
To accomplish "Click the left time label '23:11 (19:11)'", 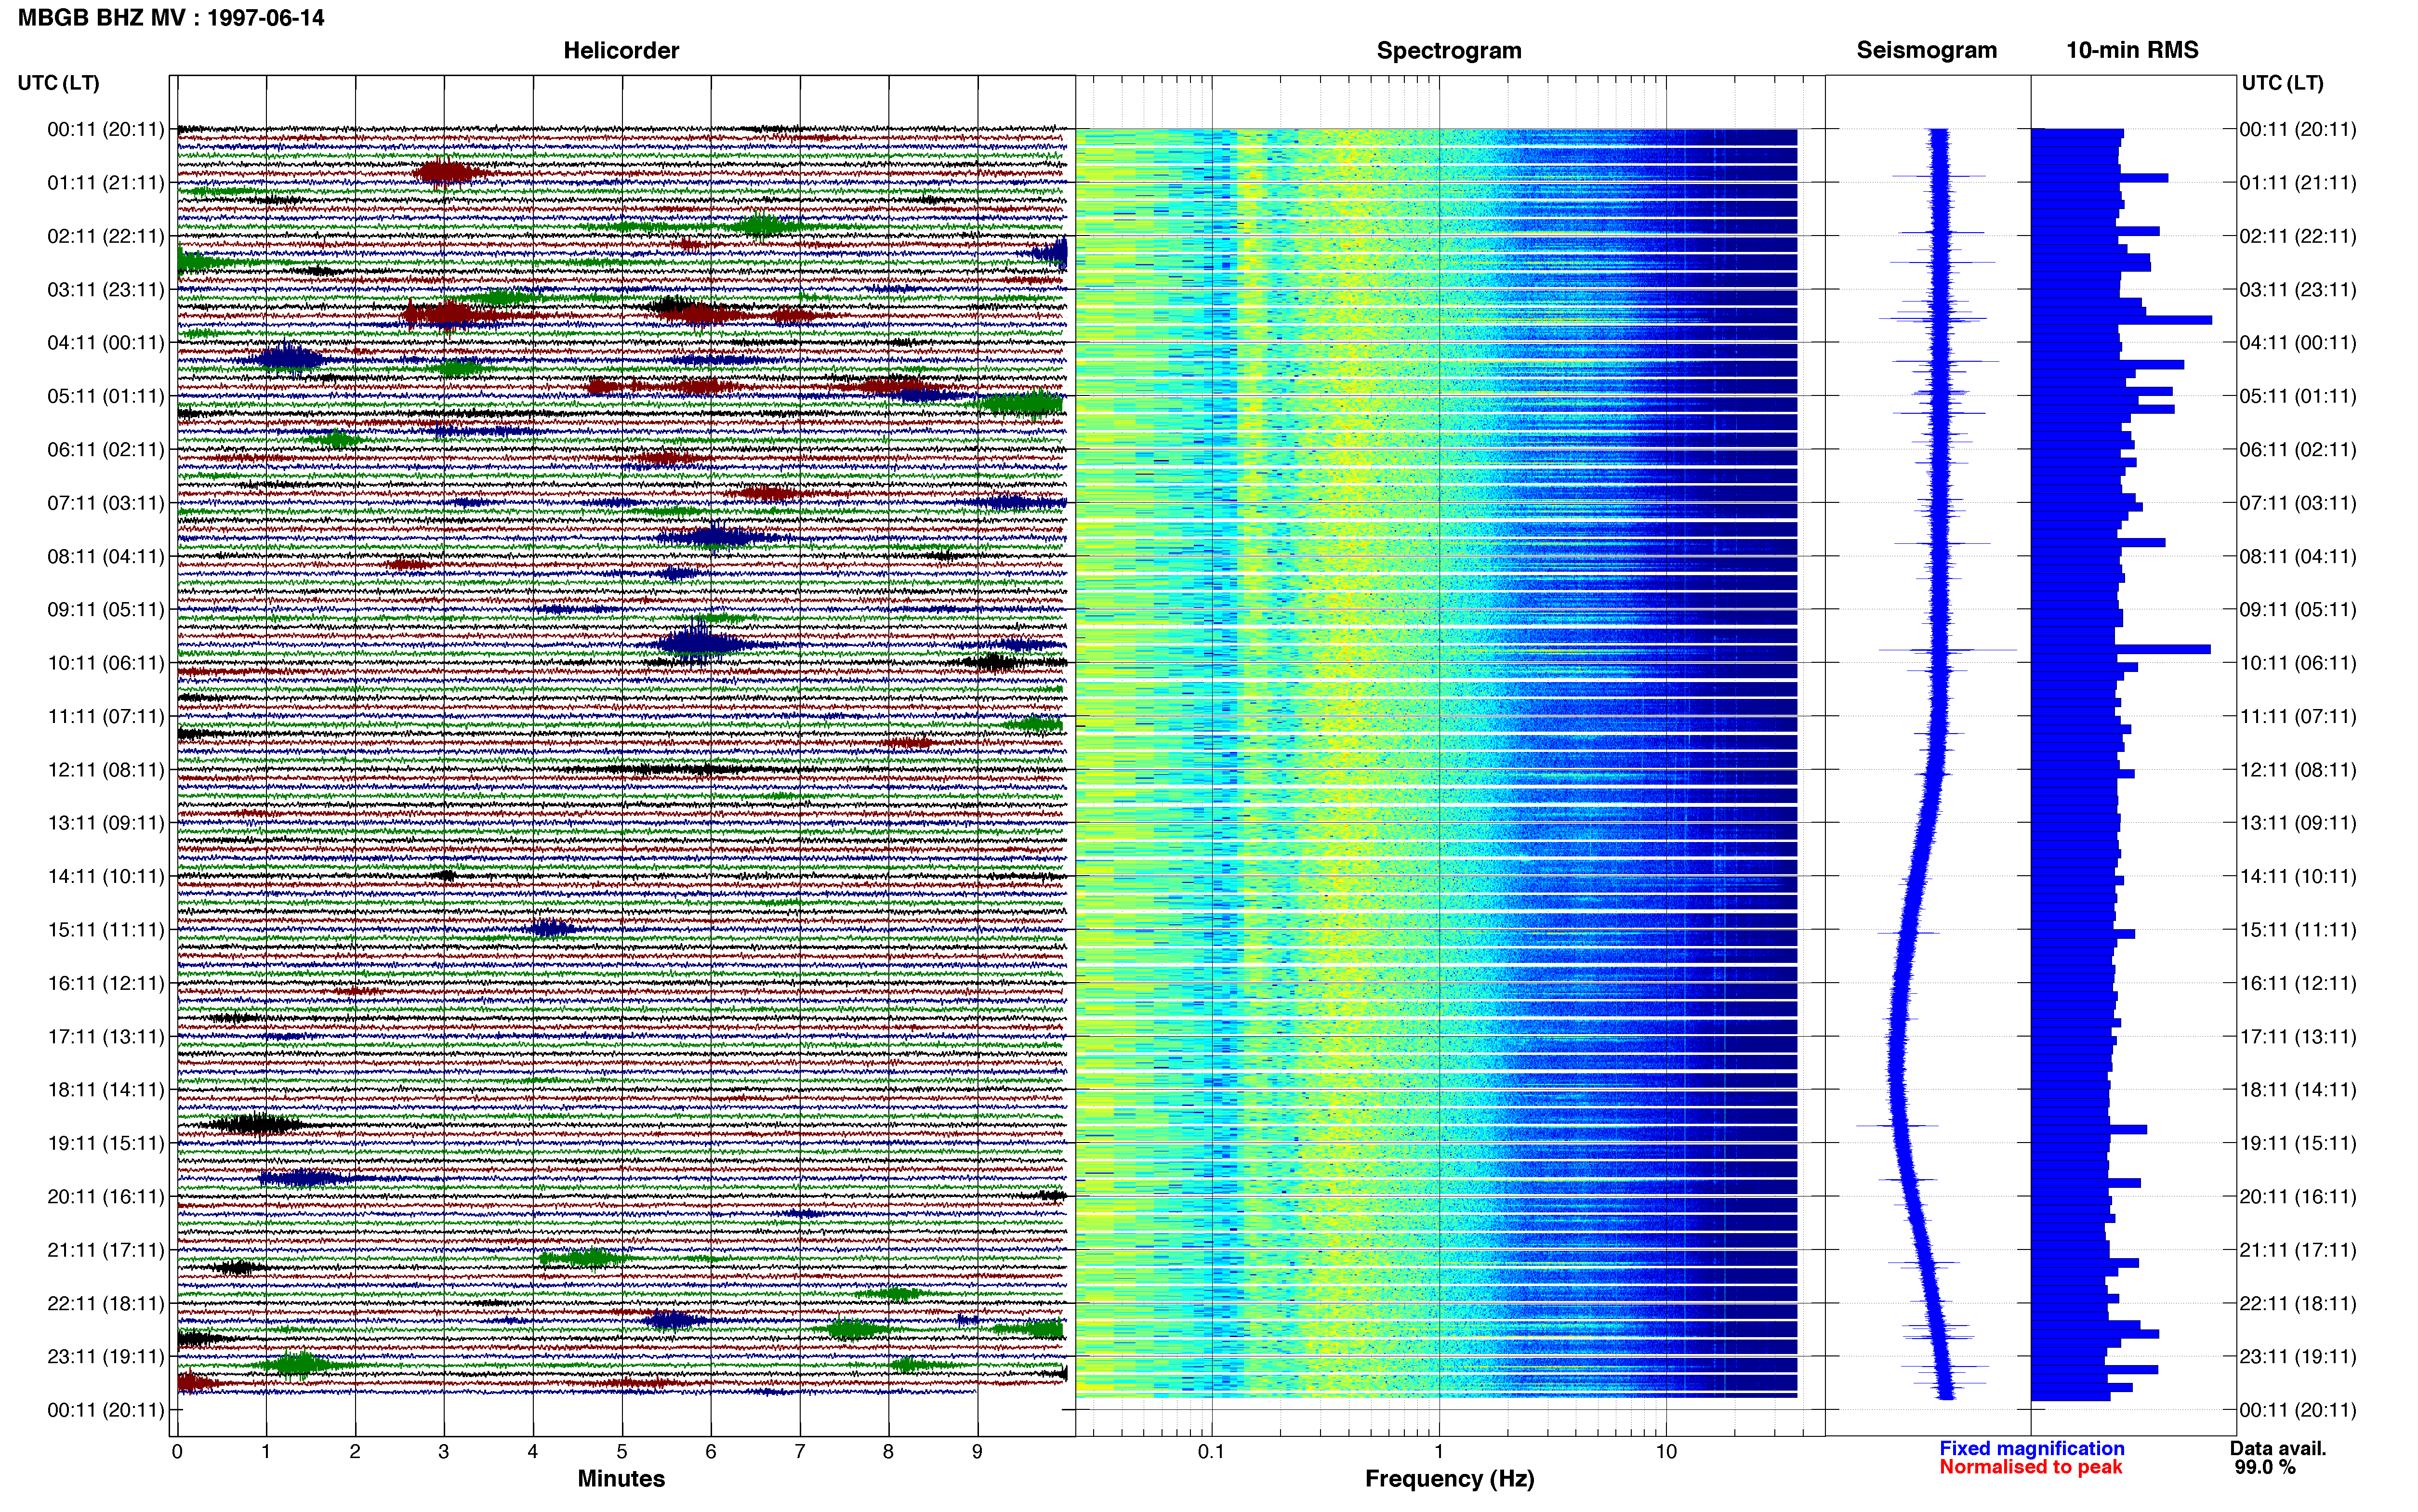I will point(106,1357).
